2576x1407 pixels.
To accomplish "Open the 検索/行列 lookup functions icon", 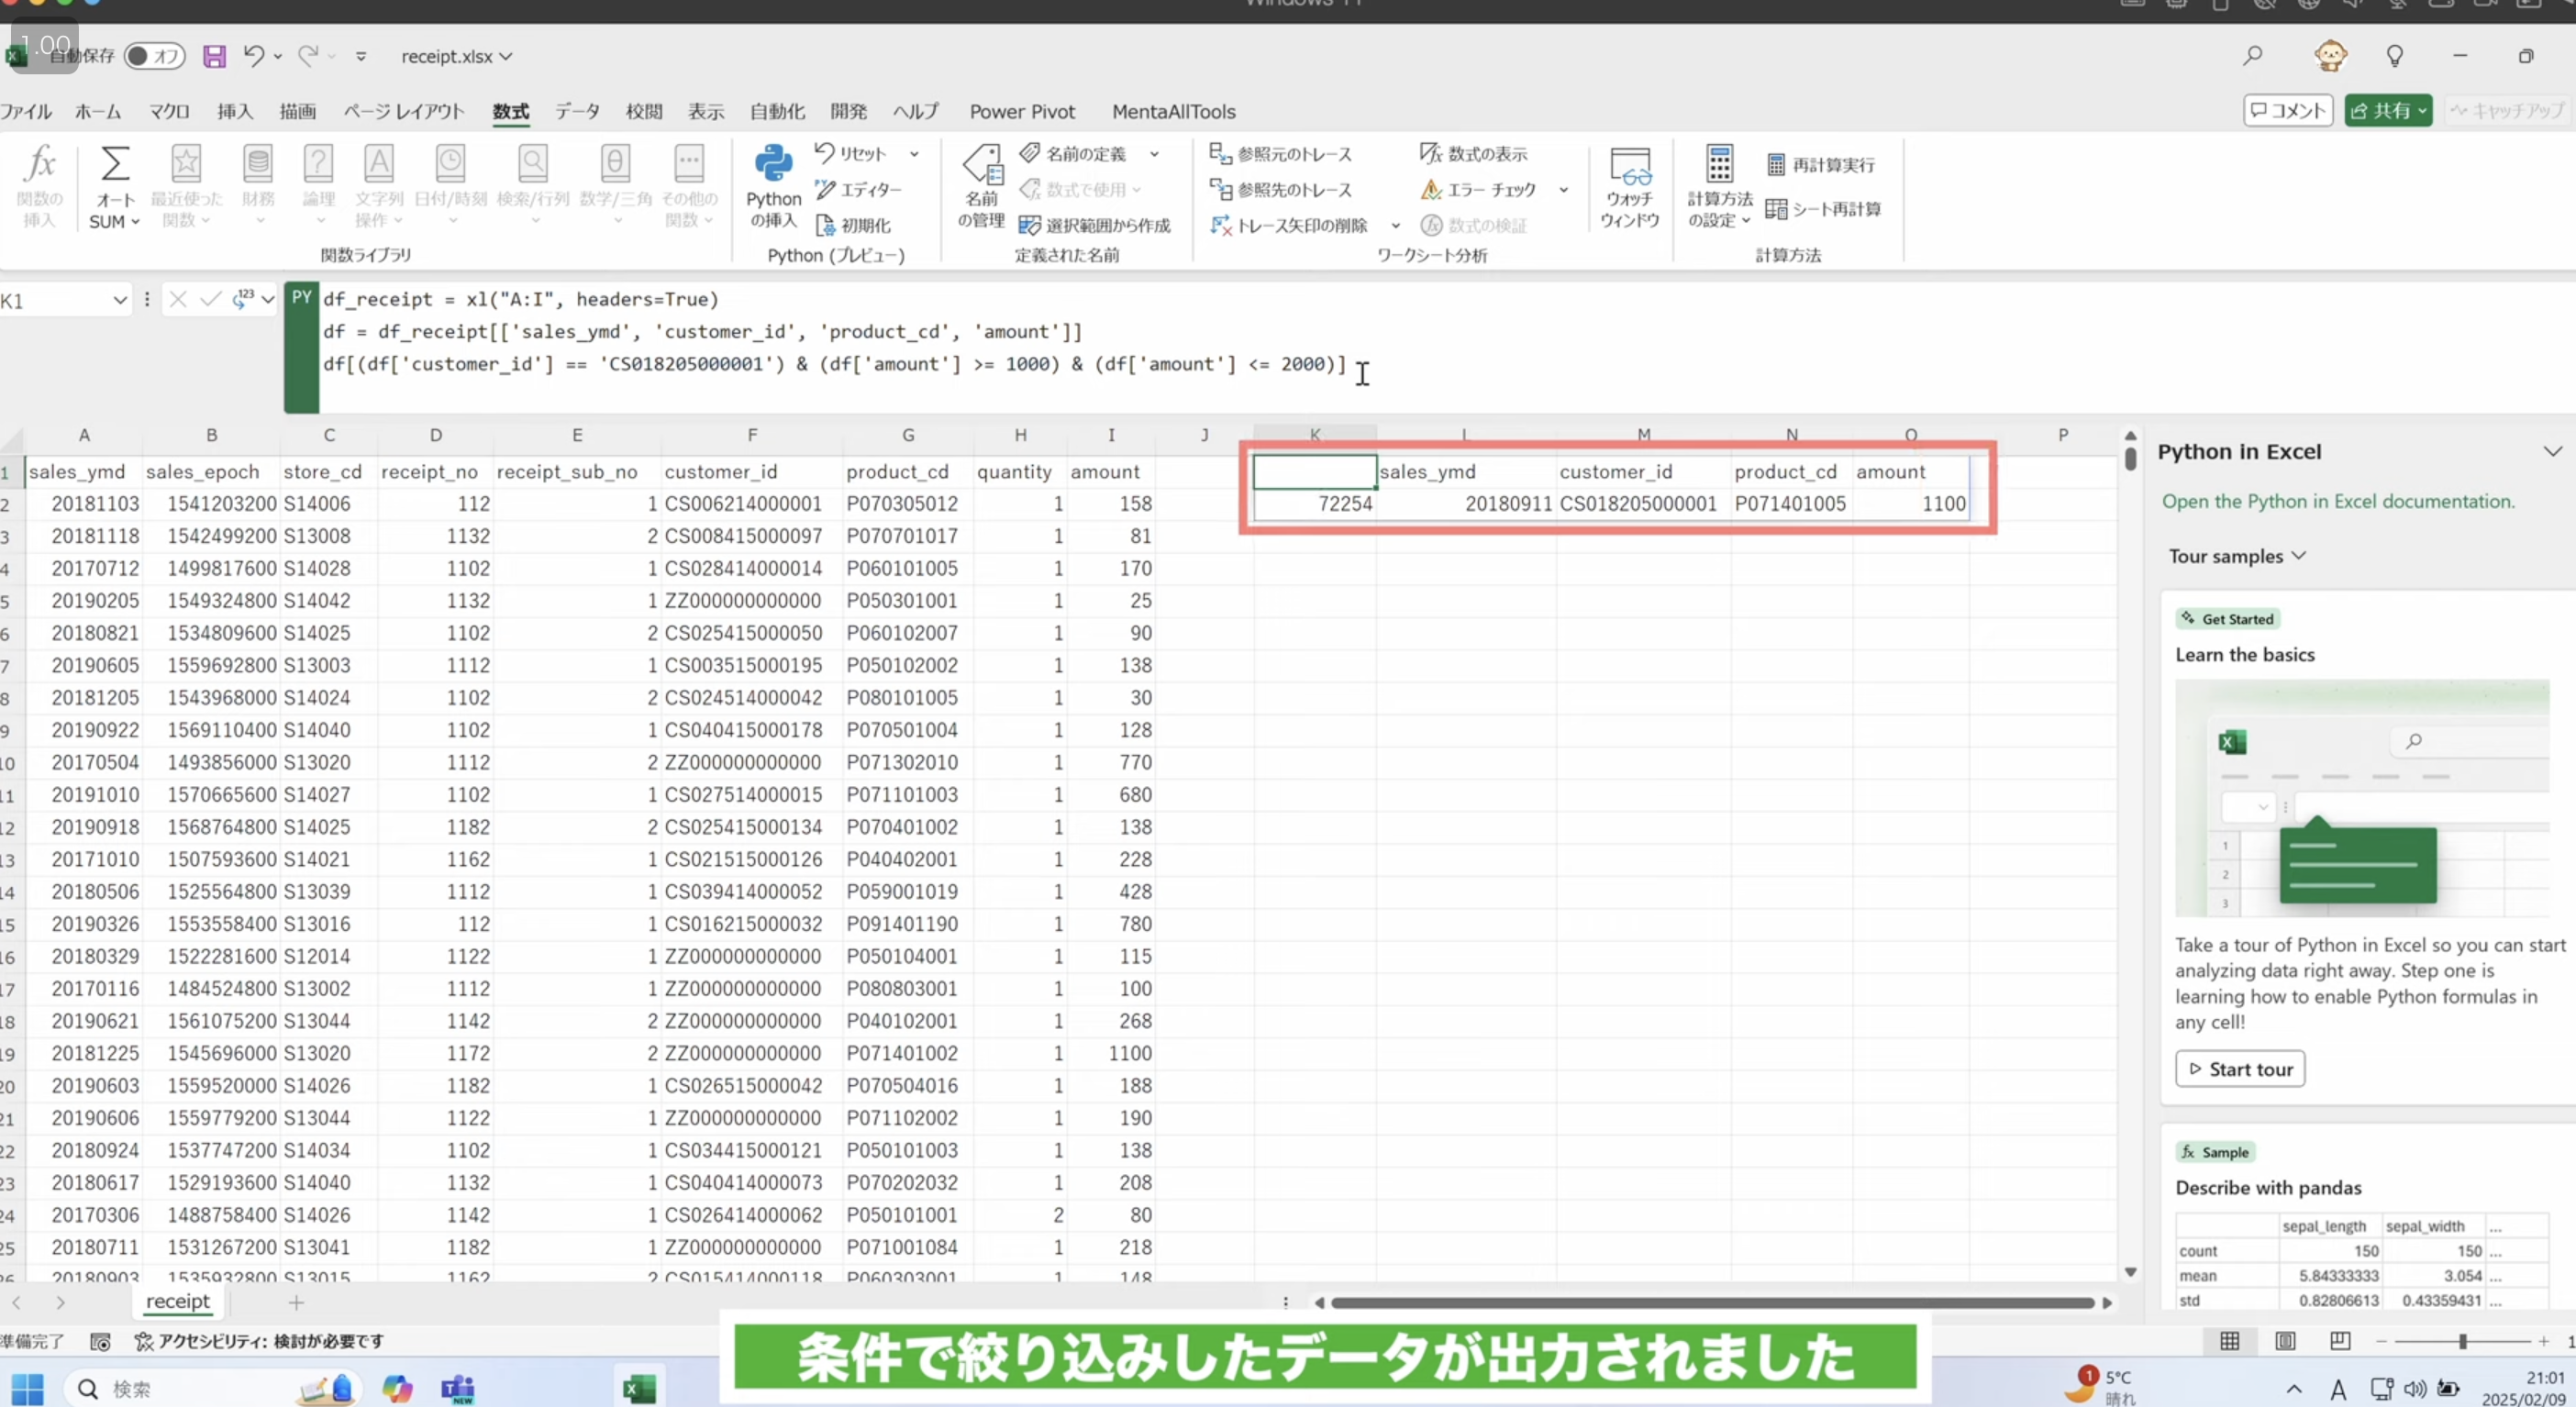I will [533, 164].
